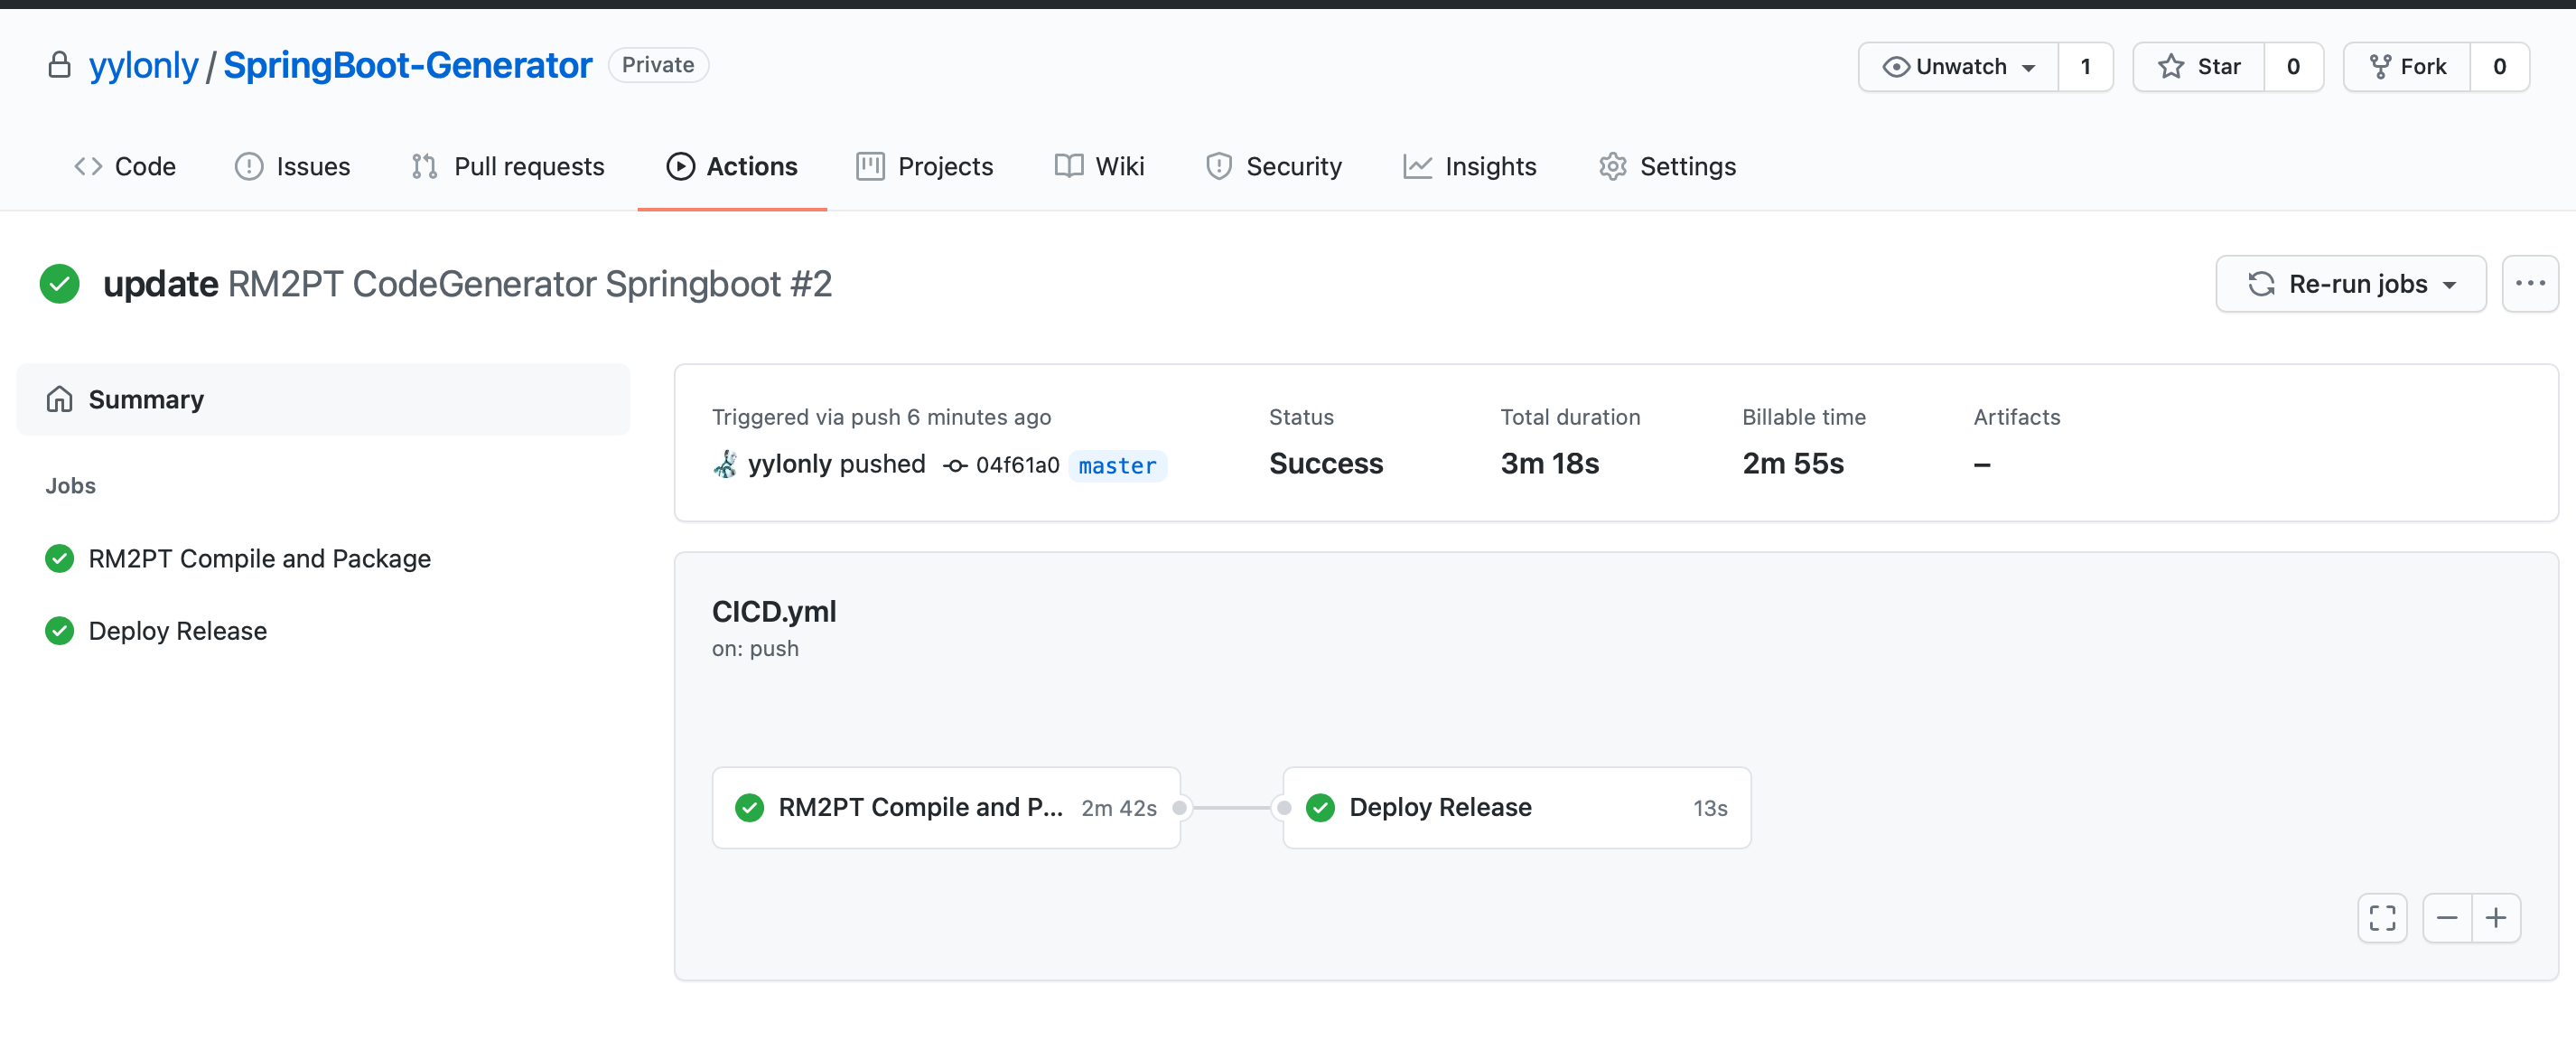
Task: Open repository Settings tab
Action: tap(1667, 166)
